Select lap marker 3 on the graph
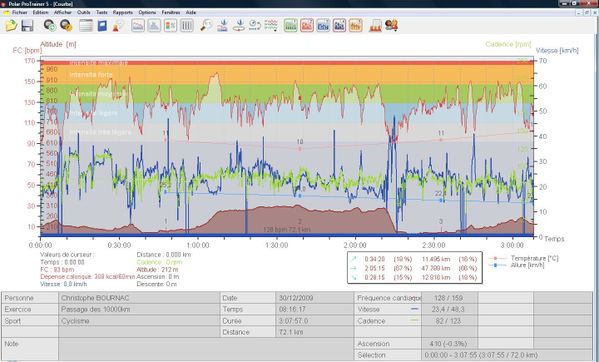 pyautogui.click(x=441, y=221)
